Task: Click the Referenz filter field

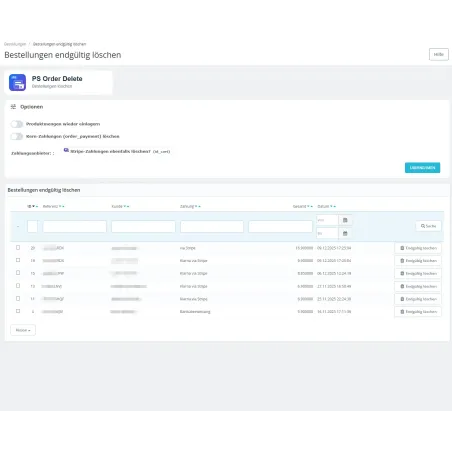Action: [x=75, y=226]
